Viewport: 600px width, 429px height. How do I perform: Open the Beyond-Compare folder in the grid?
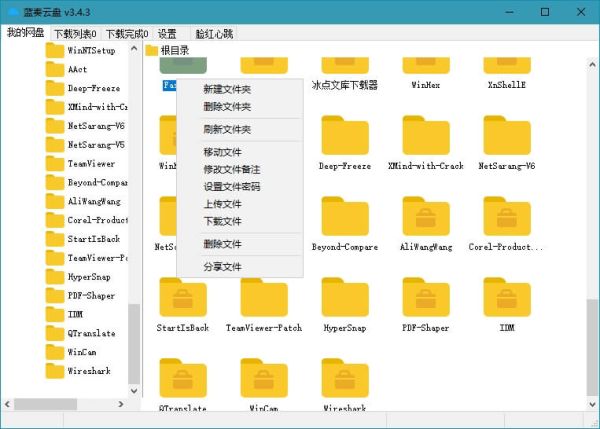pyautogui.click(x=345, y=224)
